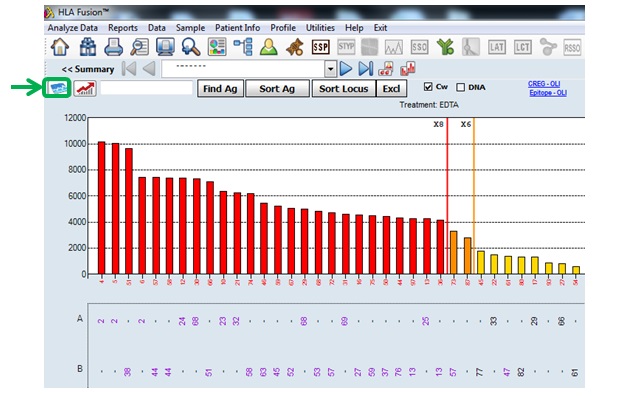
Task: Click the red bar chart icon beside histogram
Action: pyautogui.click(x=408, y=69)
